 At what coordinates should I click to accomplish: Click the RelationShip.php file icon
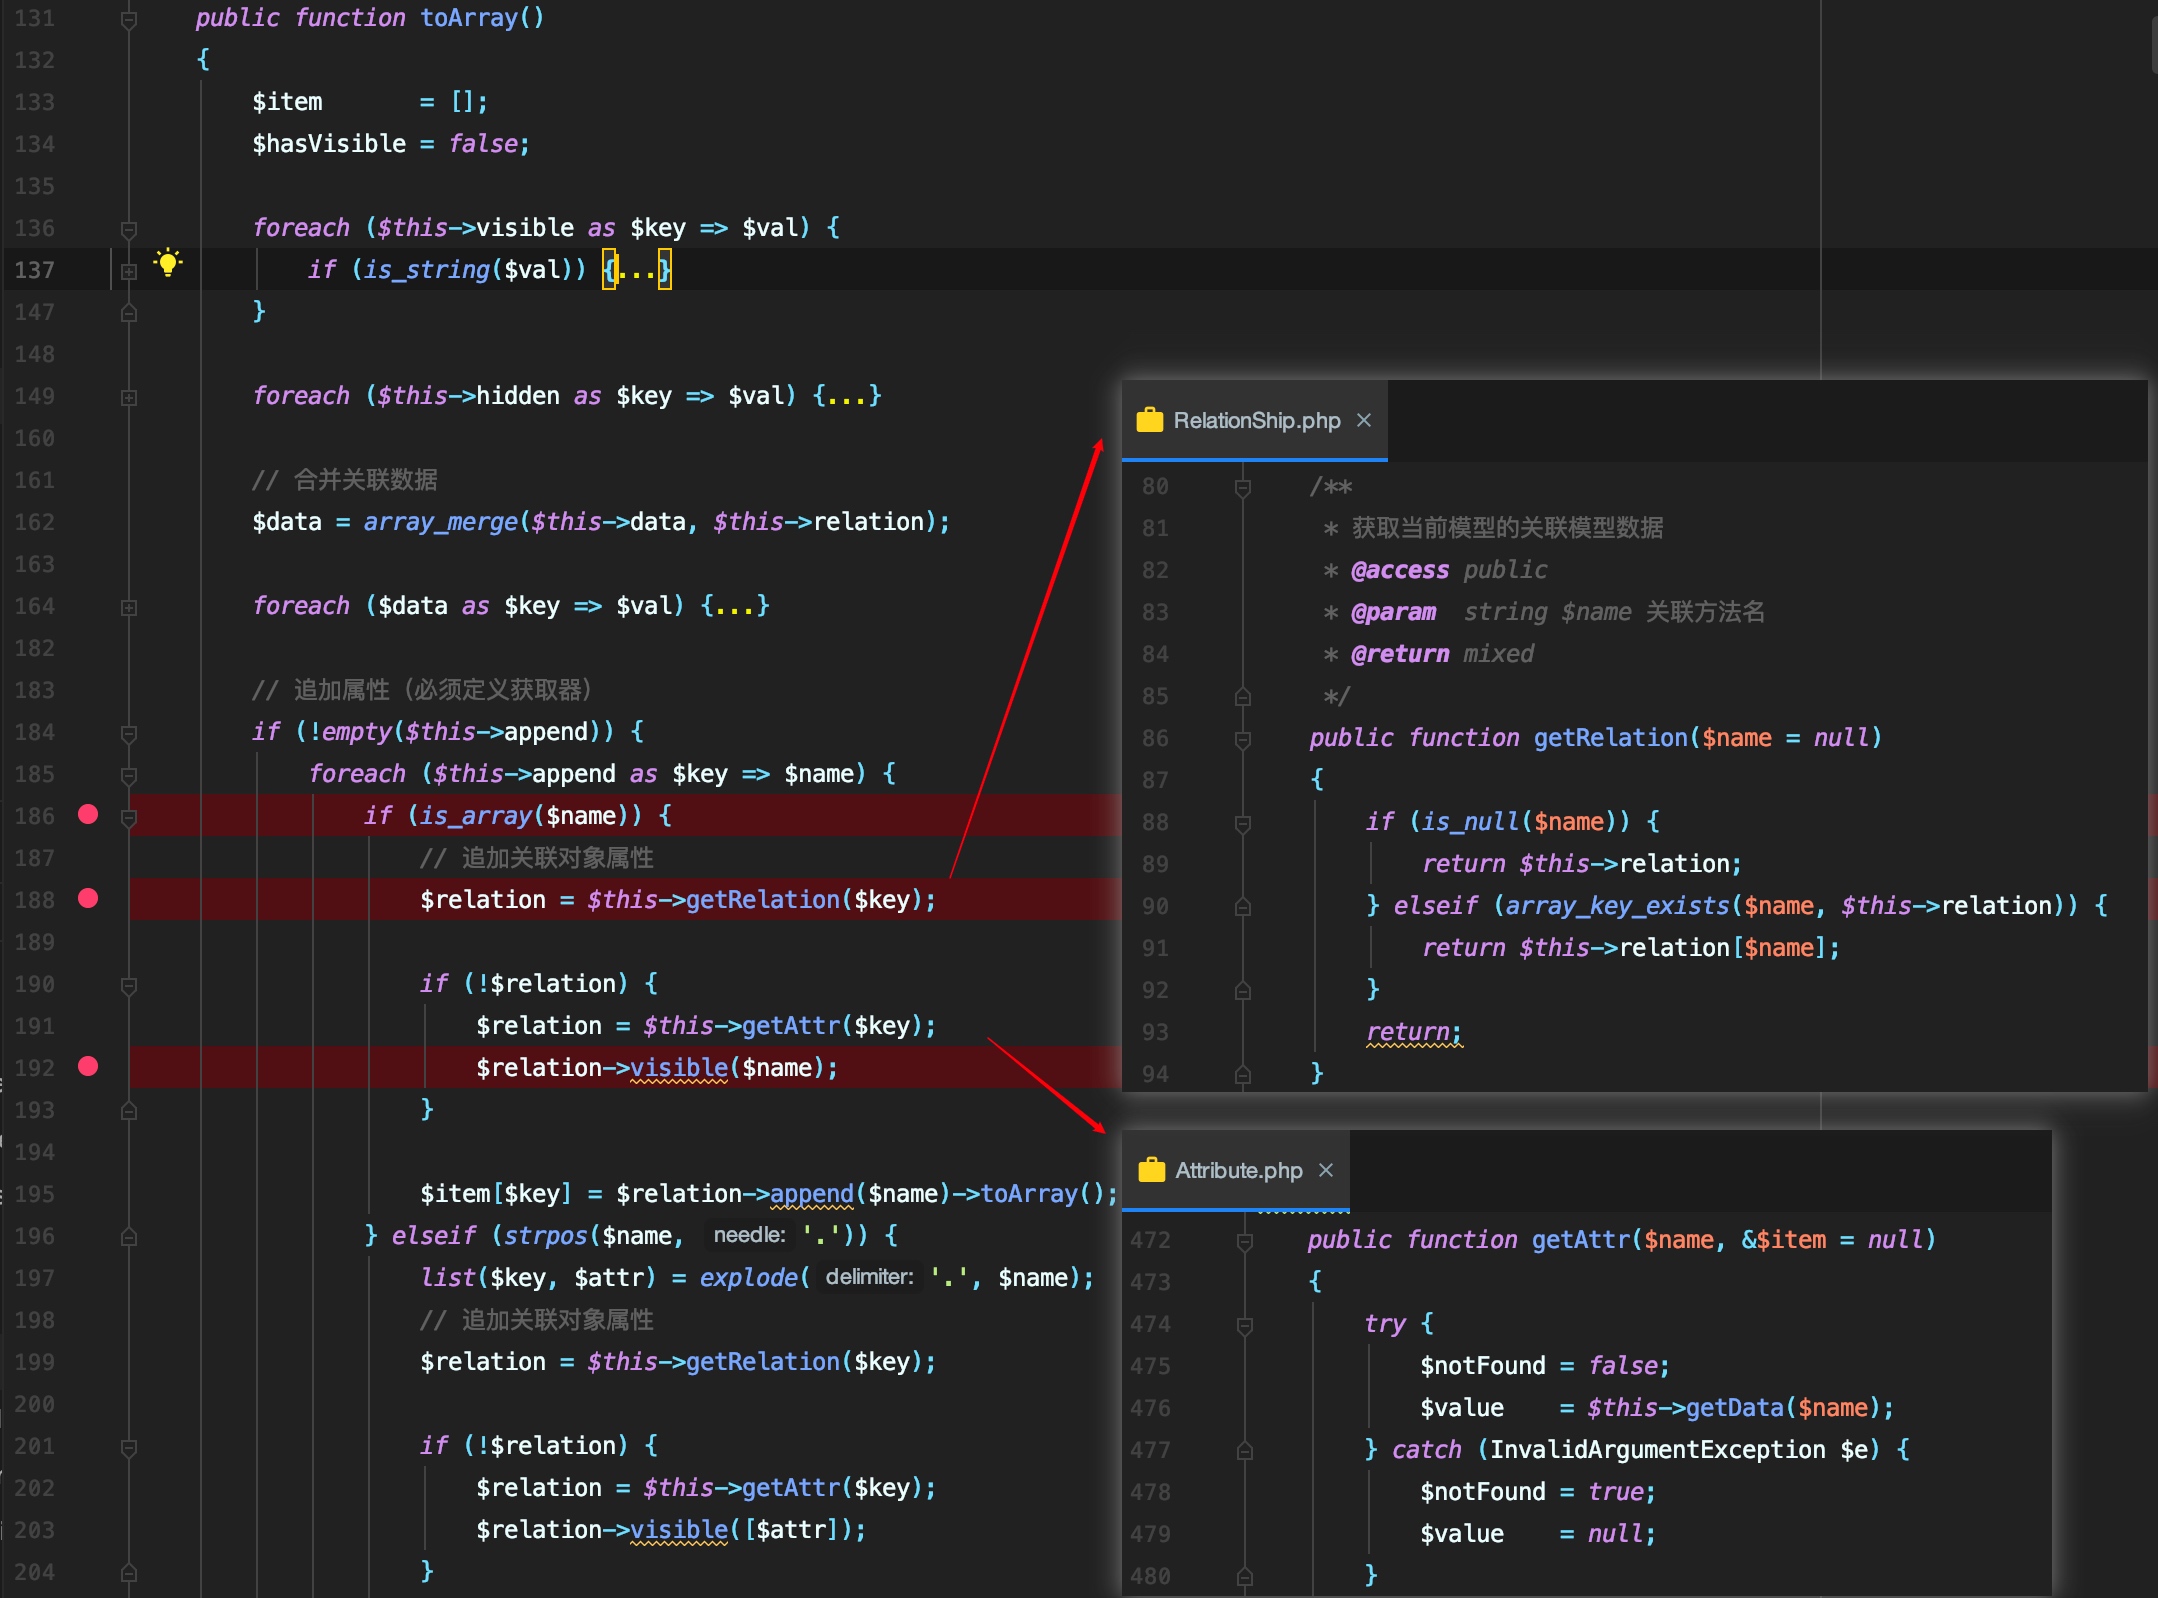(1150, 420)
